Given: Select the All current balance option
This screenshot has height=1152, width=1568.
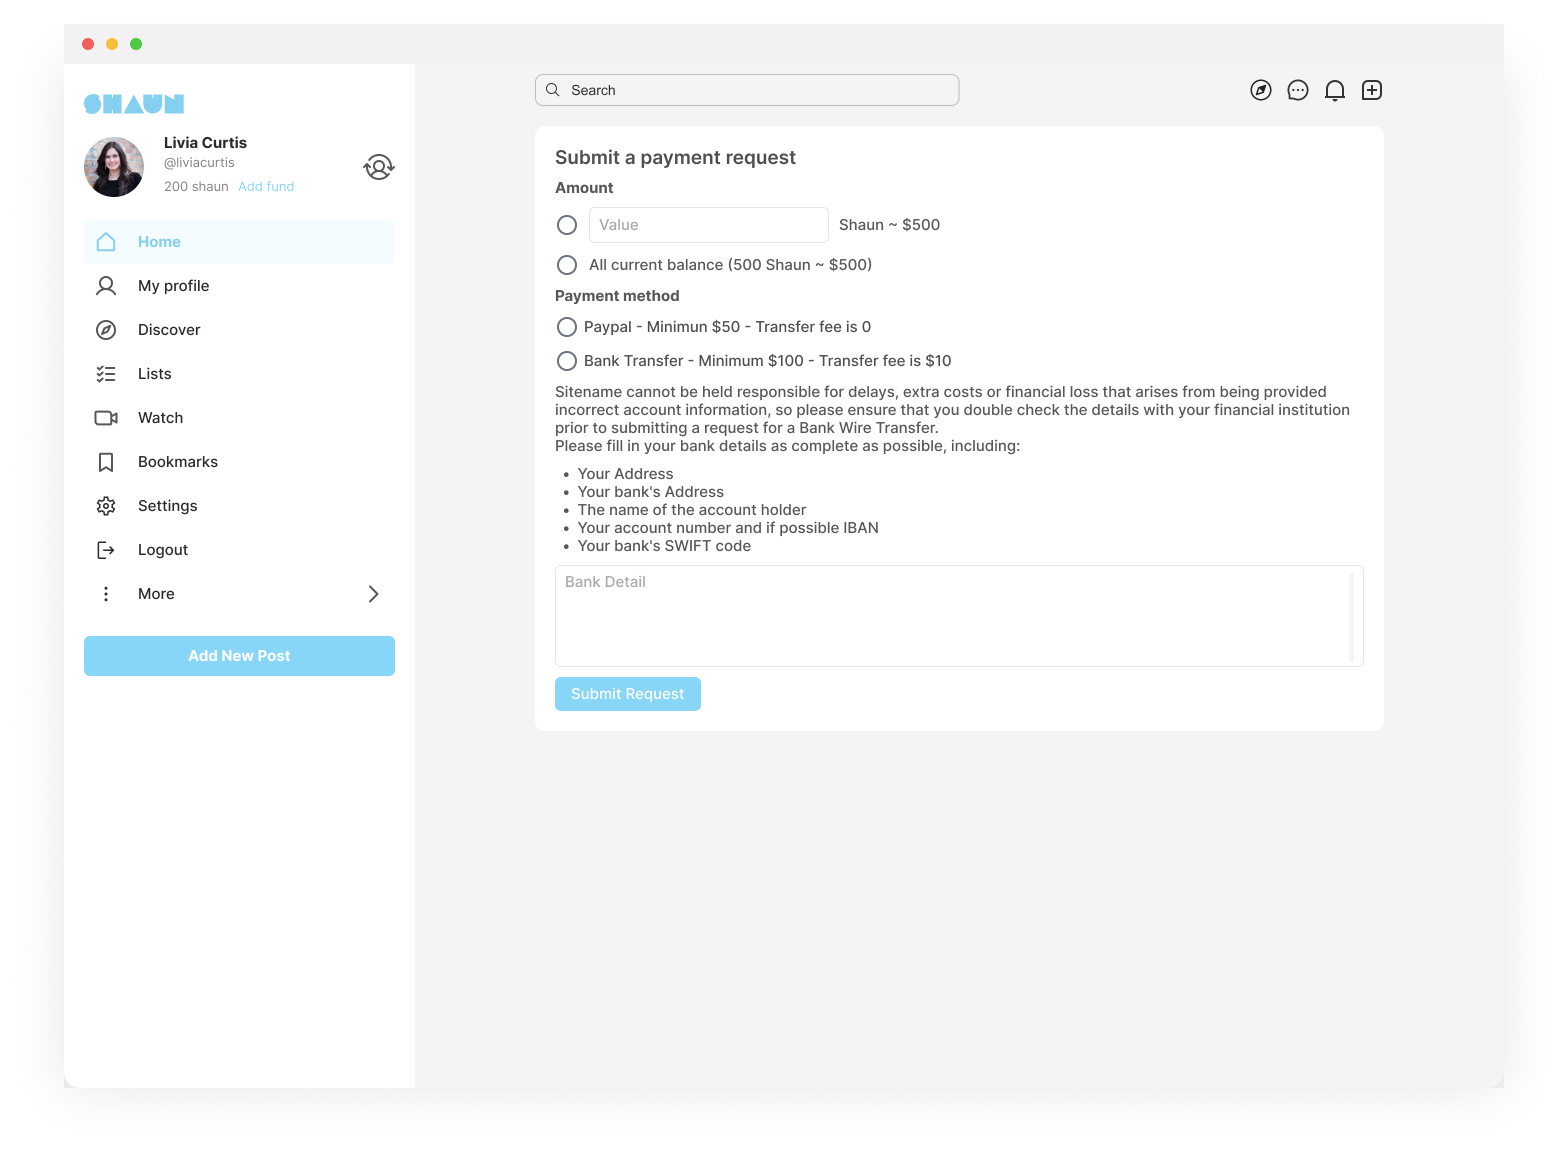Looking at the screenshot, I should pyautogui.click(x=567, y=265).
